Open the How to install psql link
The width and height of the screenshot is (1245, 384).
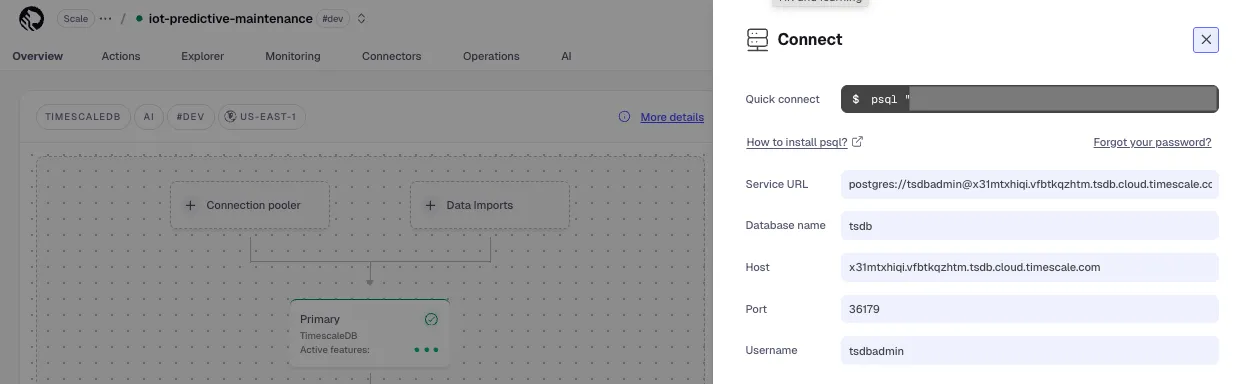tap(796, 142)
